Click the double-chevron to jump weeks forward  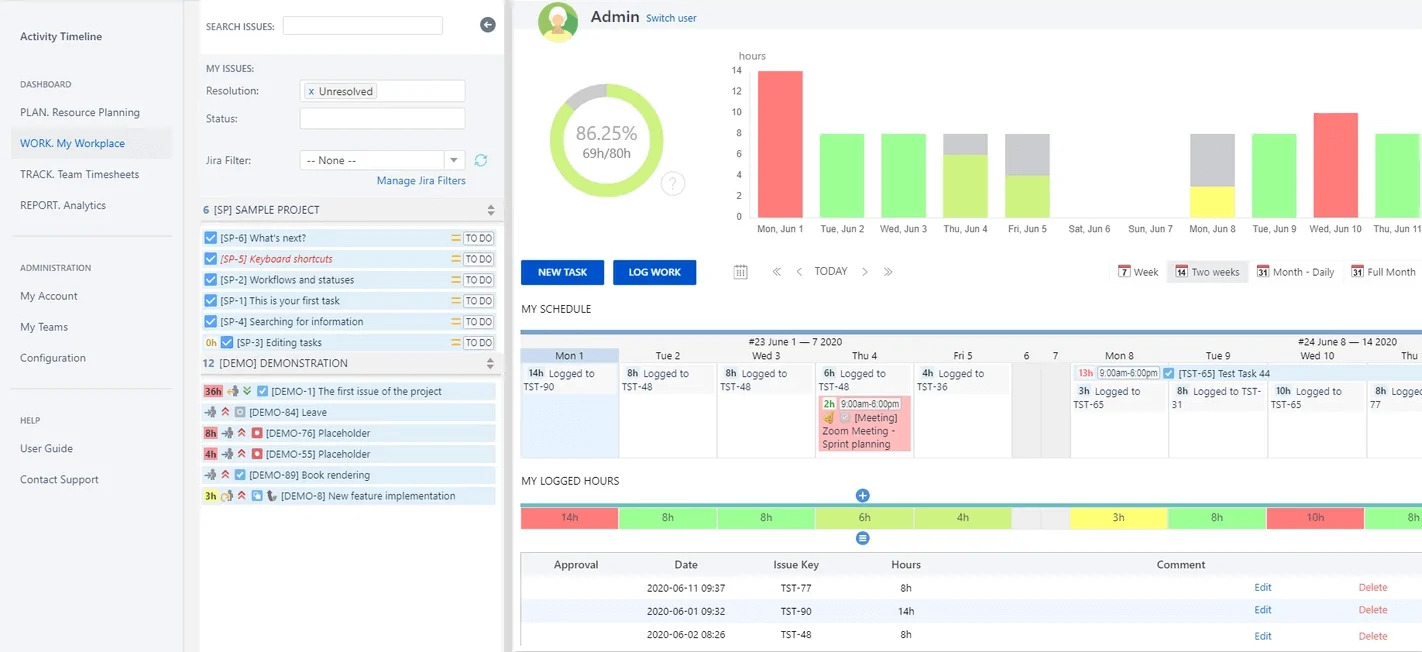[x=889, y=271]
